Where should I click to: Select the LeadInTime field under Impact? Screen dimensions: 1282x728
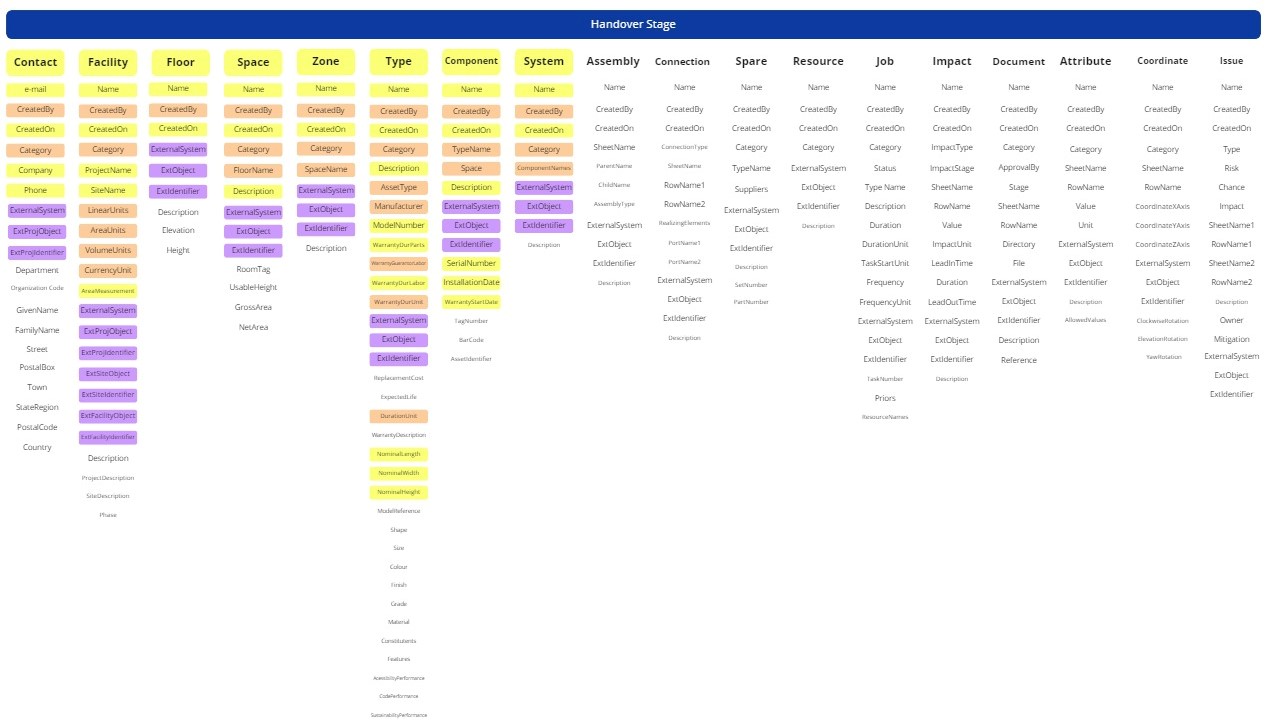tap(951, 263)
